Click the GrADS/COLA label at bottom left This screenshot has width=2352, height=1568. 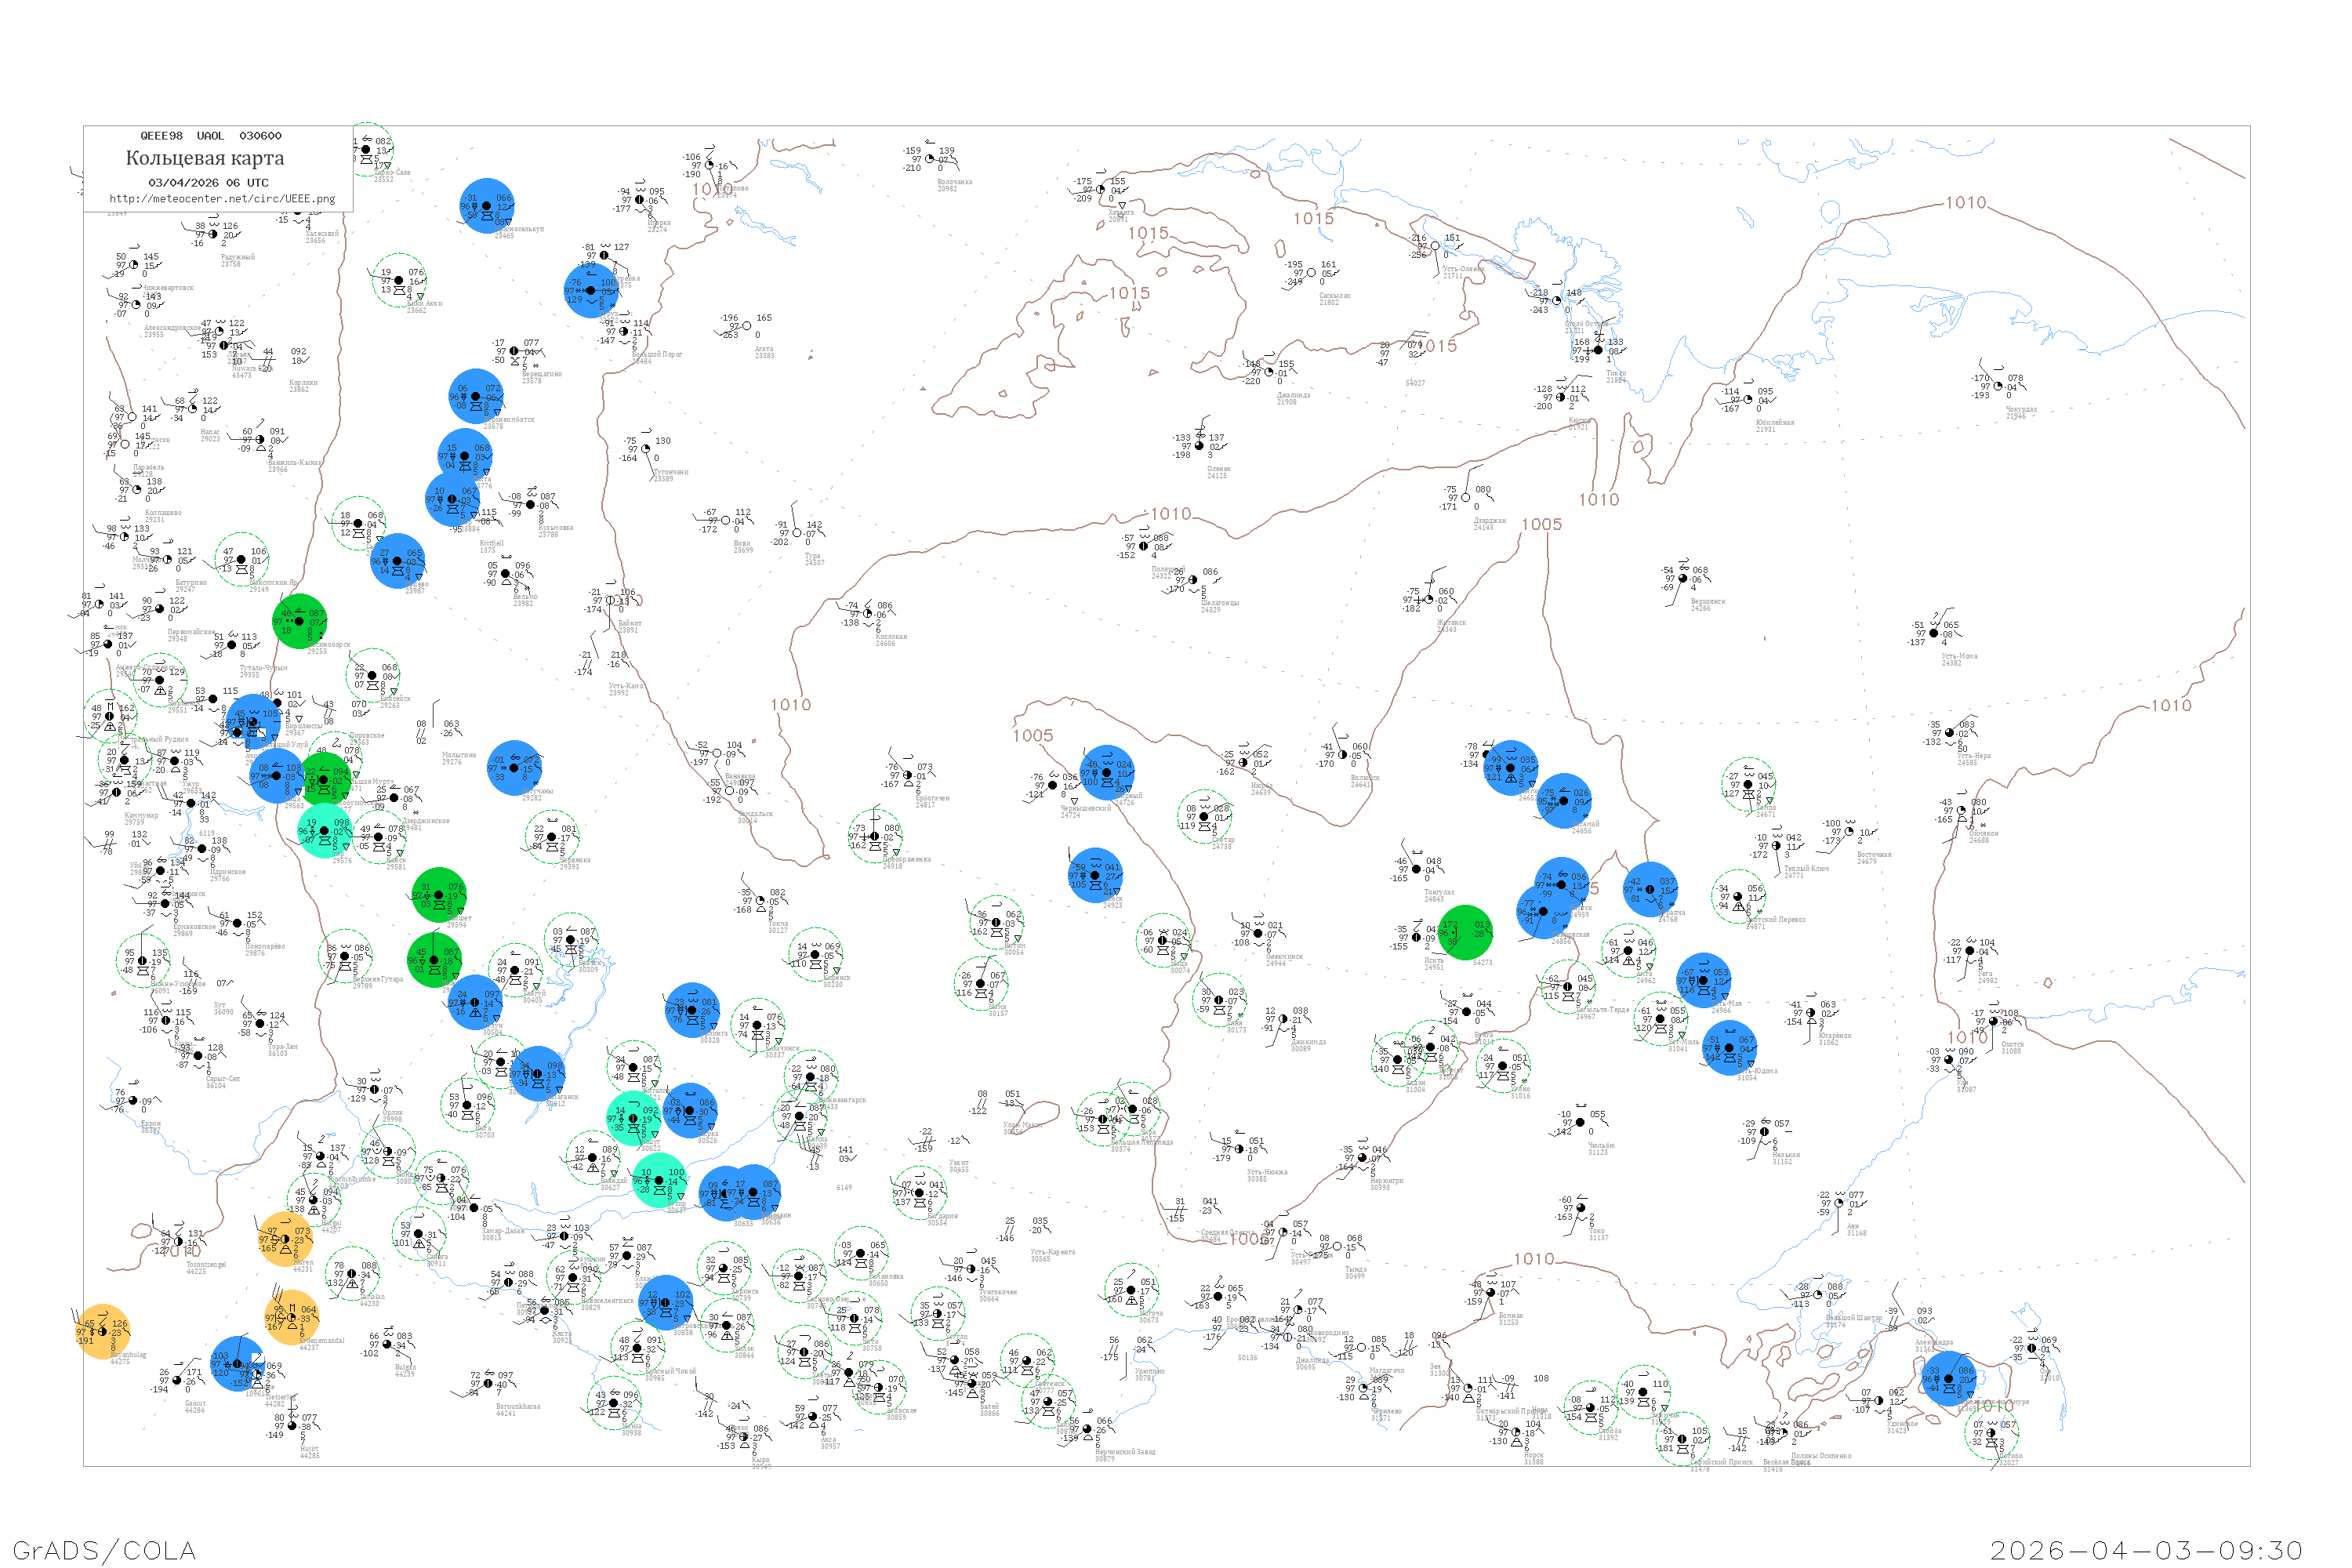tap(104, 1550)
